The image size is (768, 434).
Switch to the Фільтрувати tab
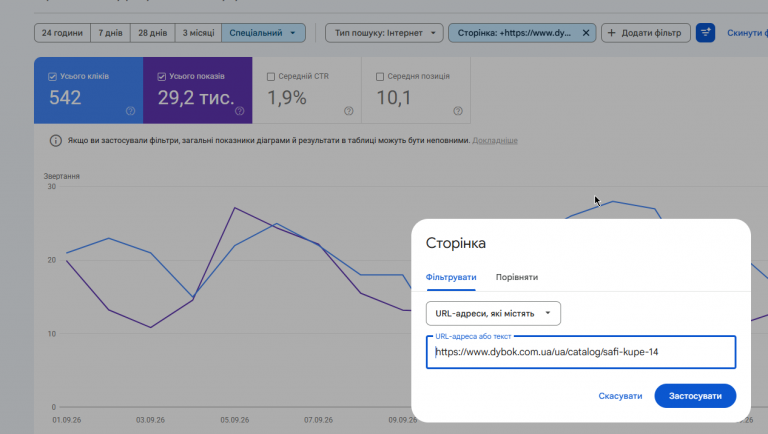[451, 277]
